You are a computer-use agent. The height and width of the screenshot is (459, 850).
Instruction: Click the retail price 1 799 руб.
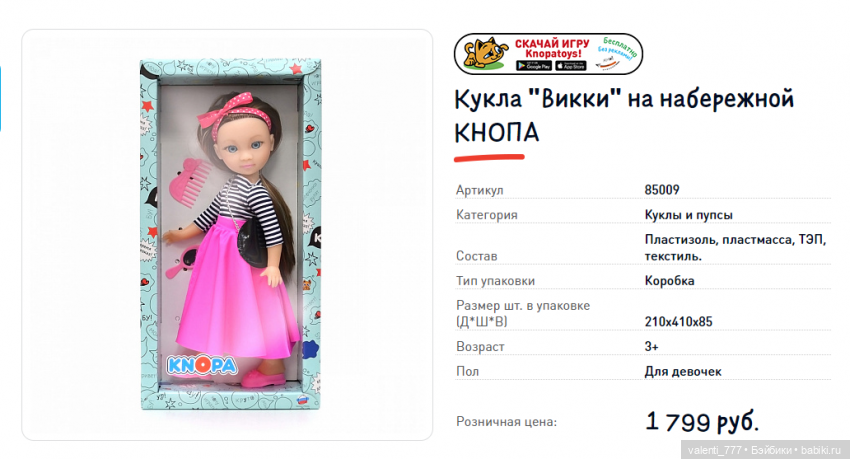point(702,421)
